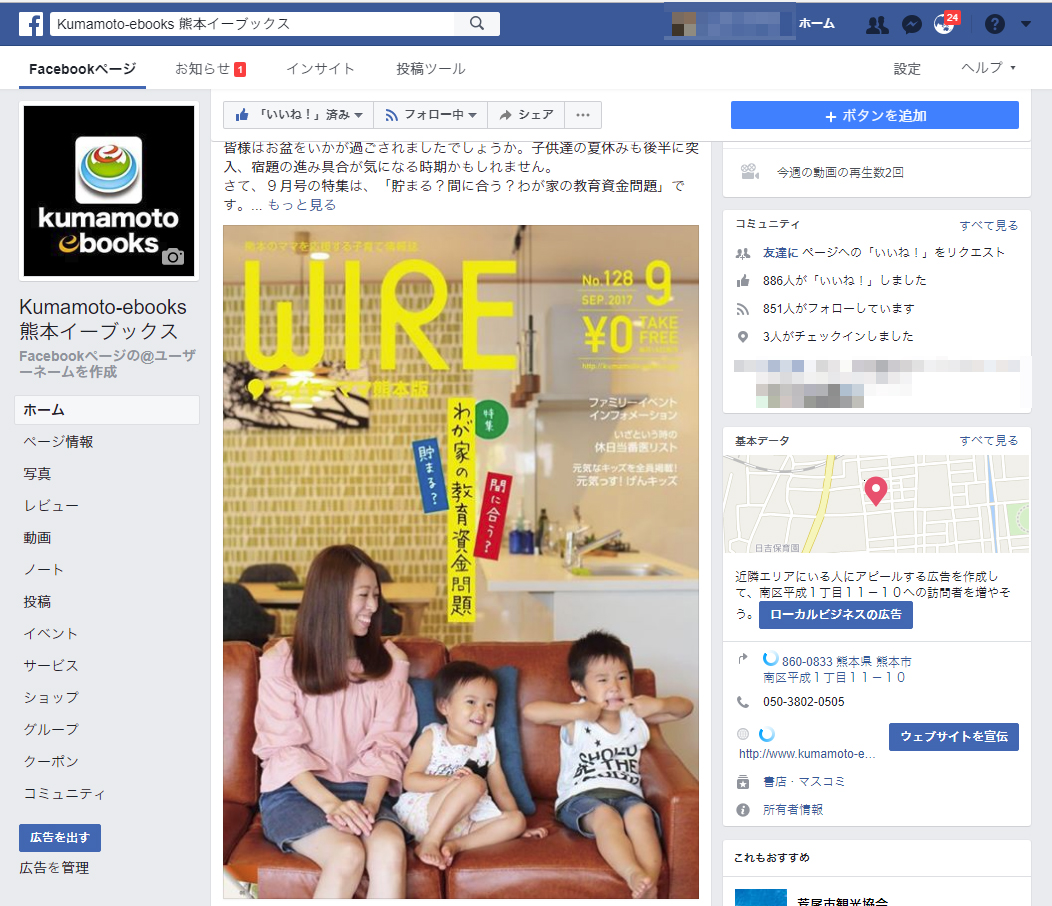The image size is (1052, 906).
Task: Click camera icon on profile picture
Action: pos(173,257)
